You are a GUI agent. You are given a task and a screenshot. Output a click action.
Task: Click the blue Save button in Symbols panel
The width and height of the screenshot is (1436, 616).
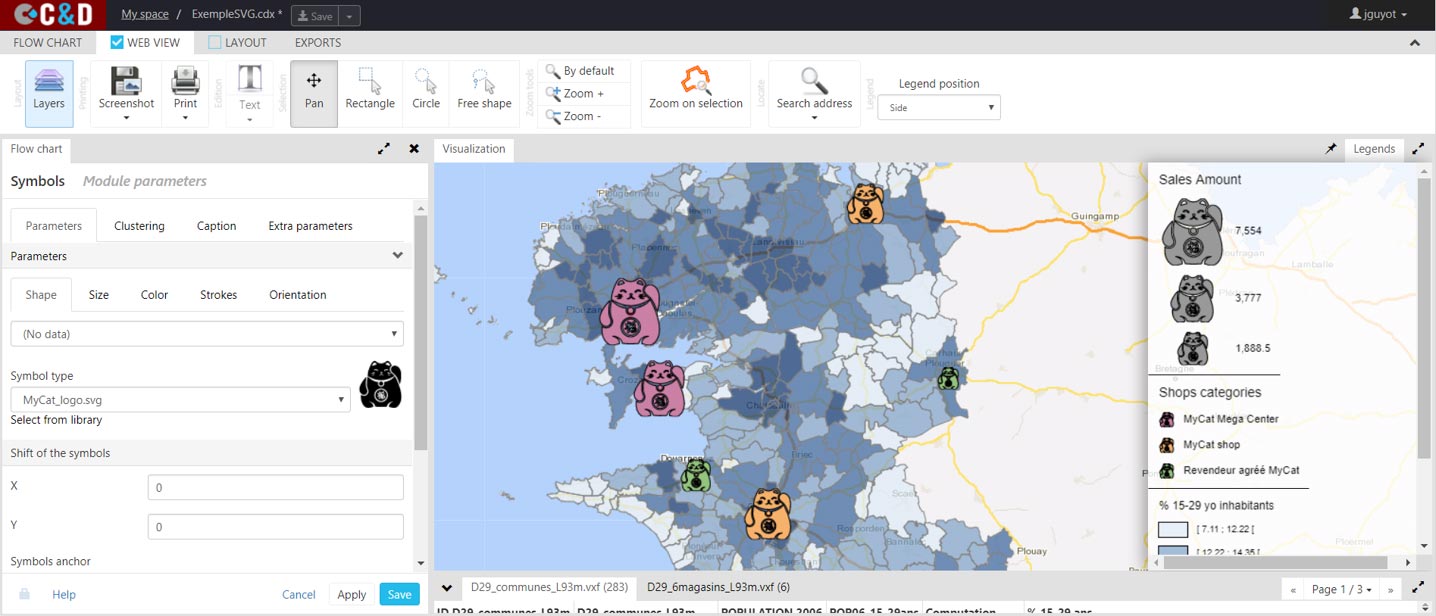click(x=399, y=594)
